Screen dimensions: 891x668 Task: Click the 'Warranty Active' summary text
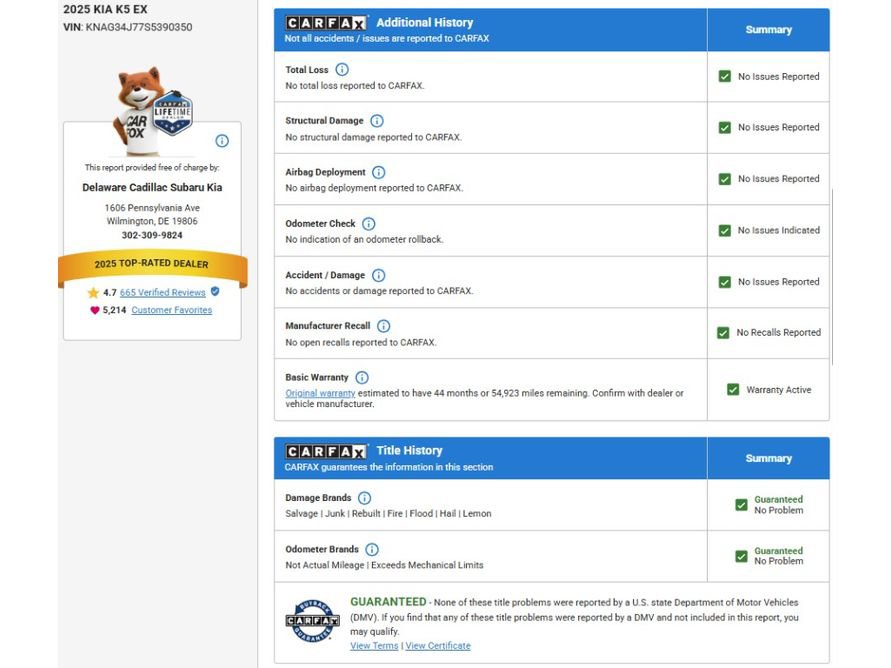click(x=778, y=390)
